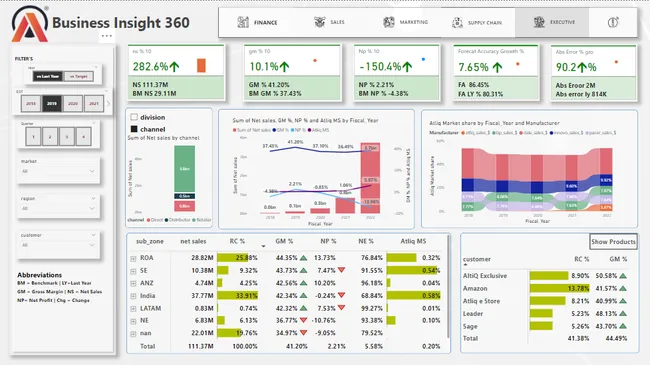
Task: Check the division radio option
Action: [x=134, y=117]
